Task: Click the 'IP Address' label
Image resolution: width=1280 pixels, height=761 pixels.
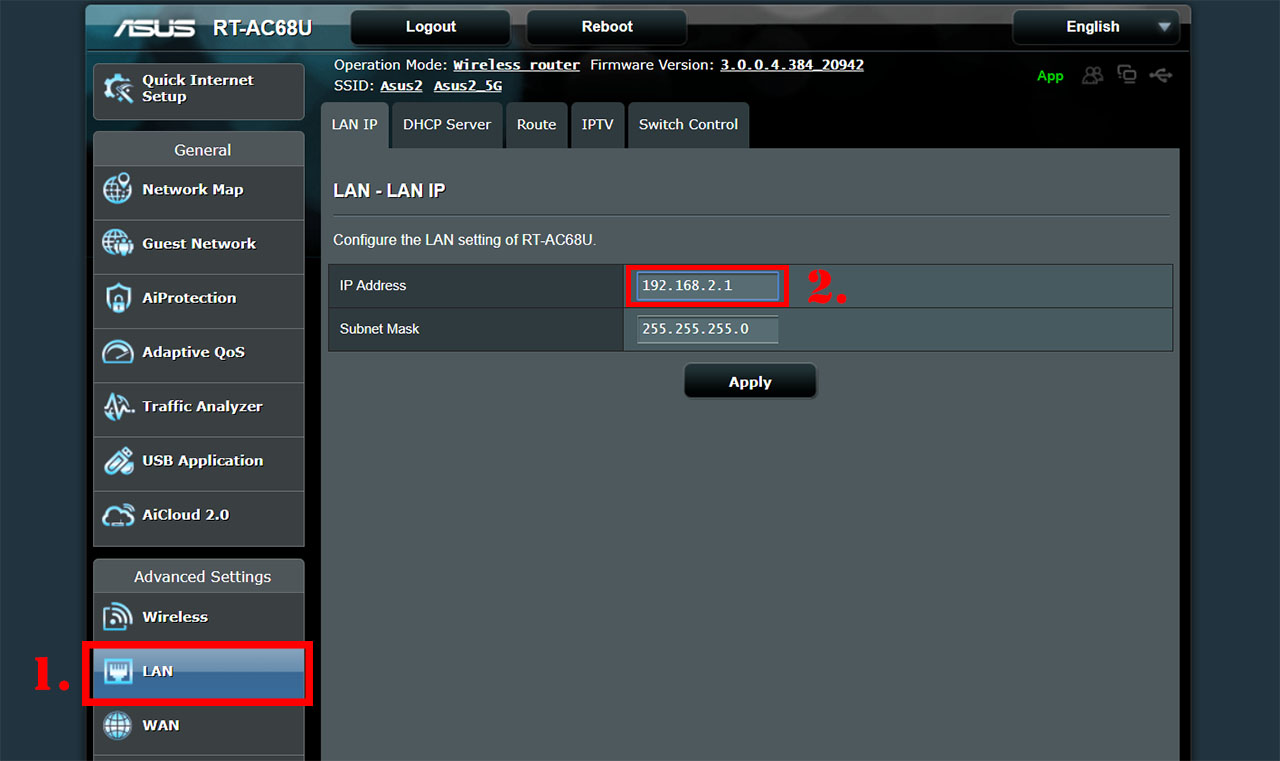Action: (373, 286)
